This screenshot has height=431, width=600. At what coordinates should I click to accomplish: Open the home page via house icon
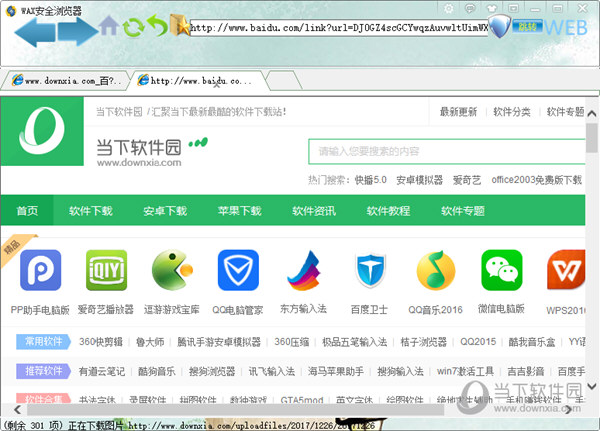pyautogui.click(x=109, y=26)
